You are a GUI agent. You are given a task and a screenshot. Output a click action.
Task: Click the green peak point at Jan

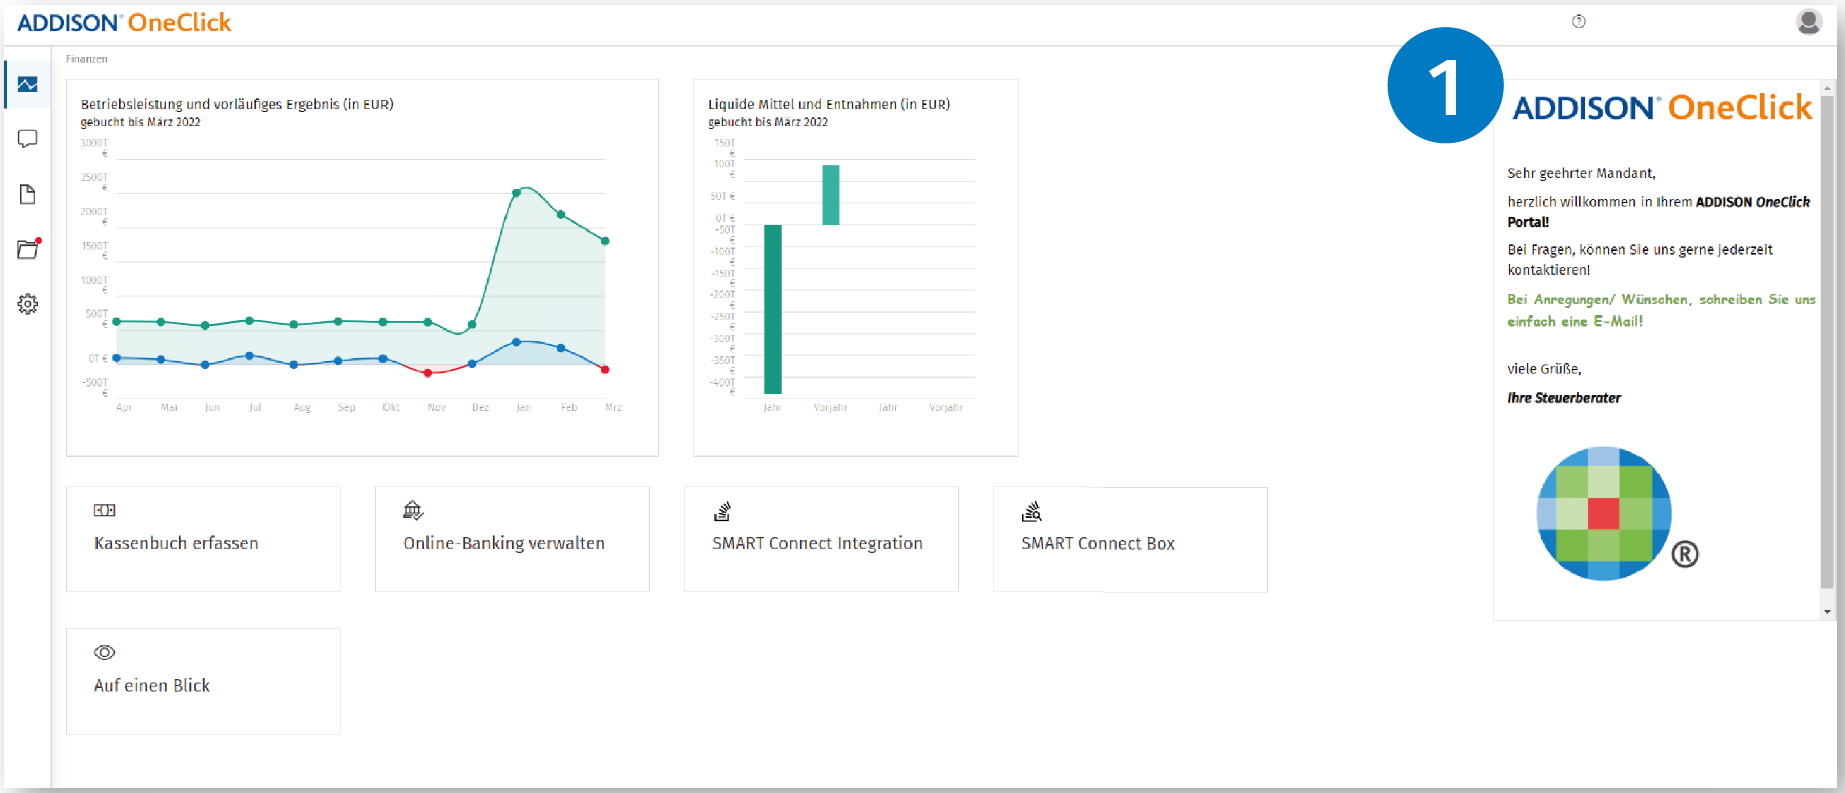(516, 192)
